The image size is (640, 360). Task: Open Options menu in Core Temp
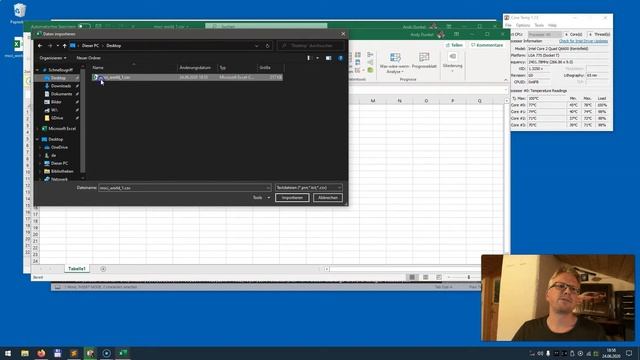coord(523,25)
